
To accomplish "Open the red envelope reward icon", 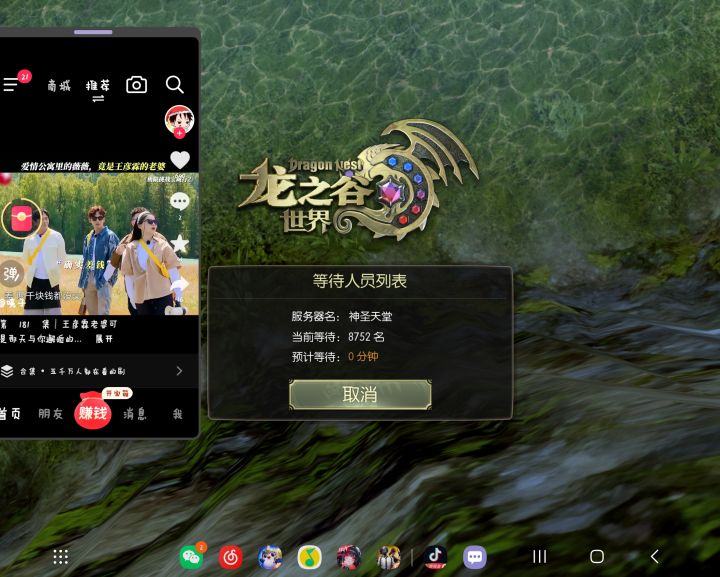I will (x=22, y=218).
